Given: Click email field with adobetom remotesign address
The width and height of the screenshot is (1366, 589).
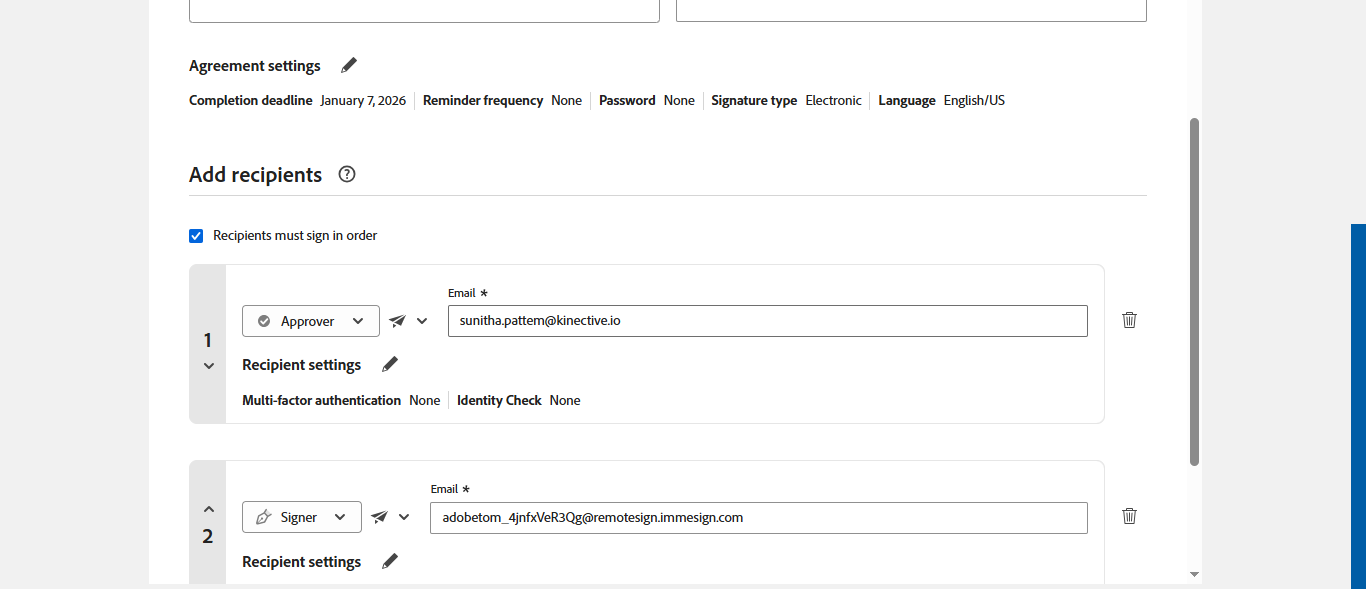Looking at the screenshot, I should click(x=759, y=517).
